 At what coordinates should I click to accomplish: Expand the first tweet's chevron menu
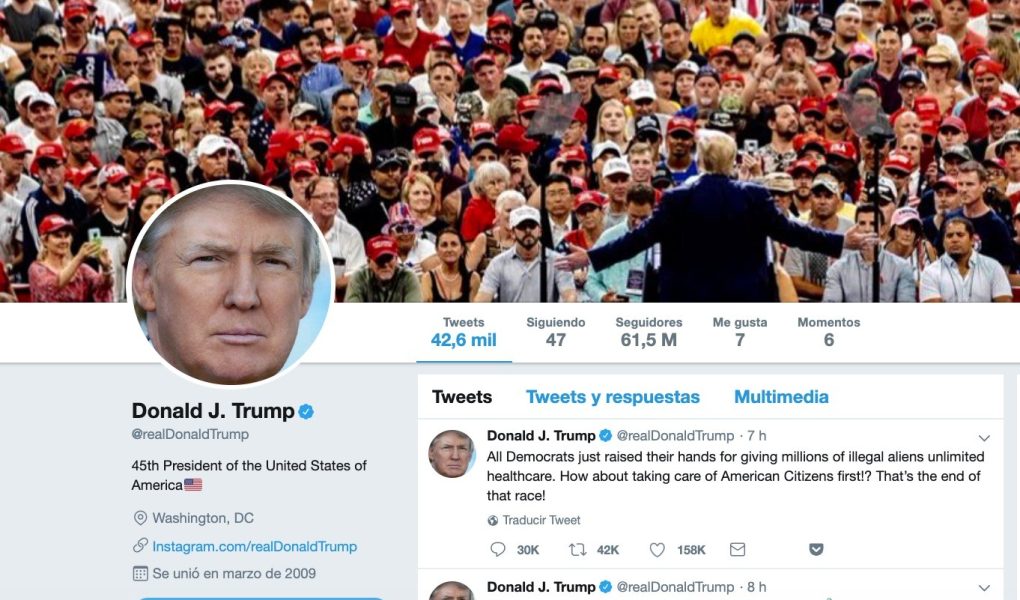point(984,438)
